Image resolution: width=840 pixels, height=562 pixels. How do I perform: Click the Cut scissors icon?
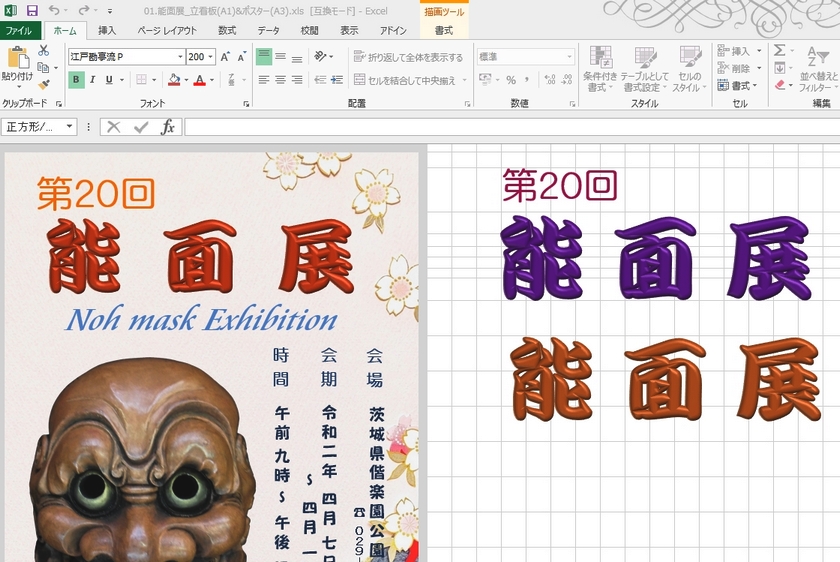tap(44, 51)
